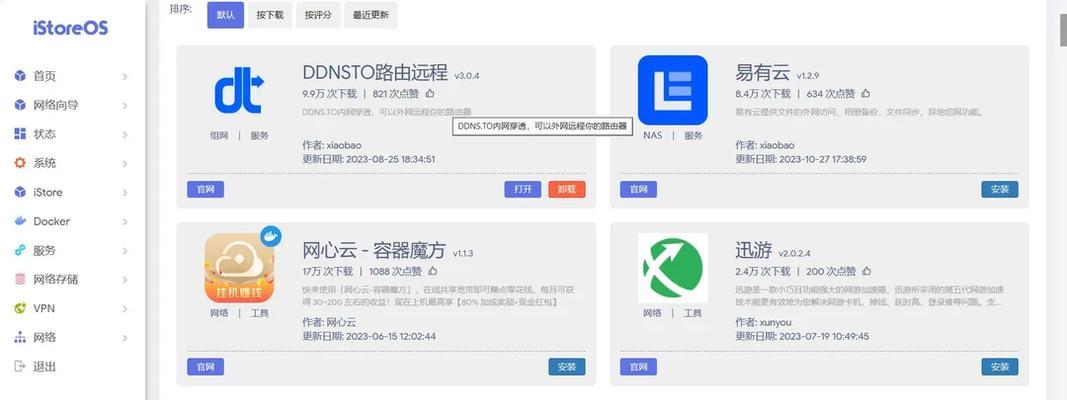
Task: Click the 服务 sidebar icon
Action: point(20,250)
